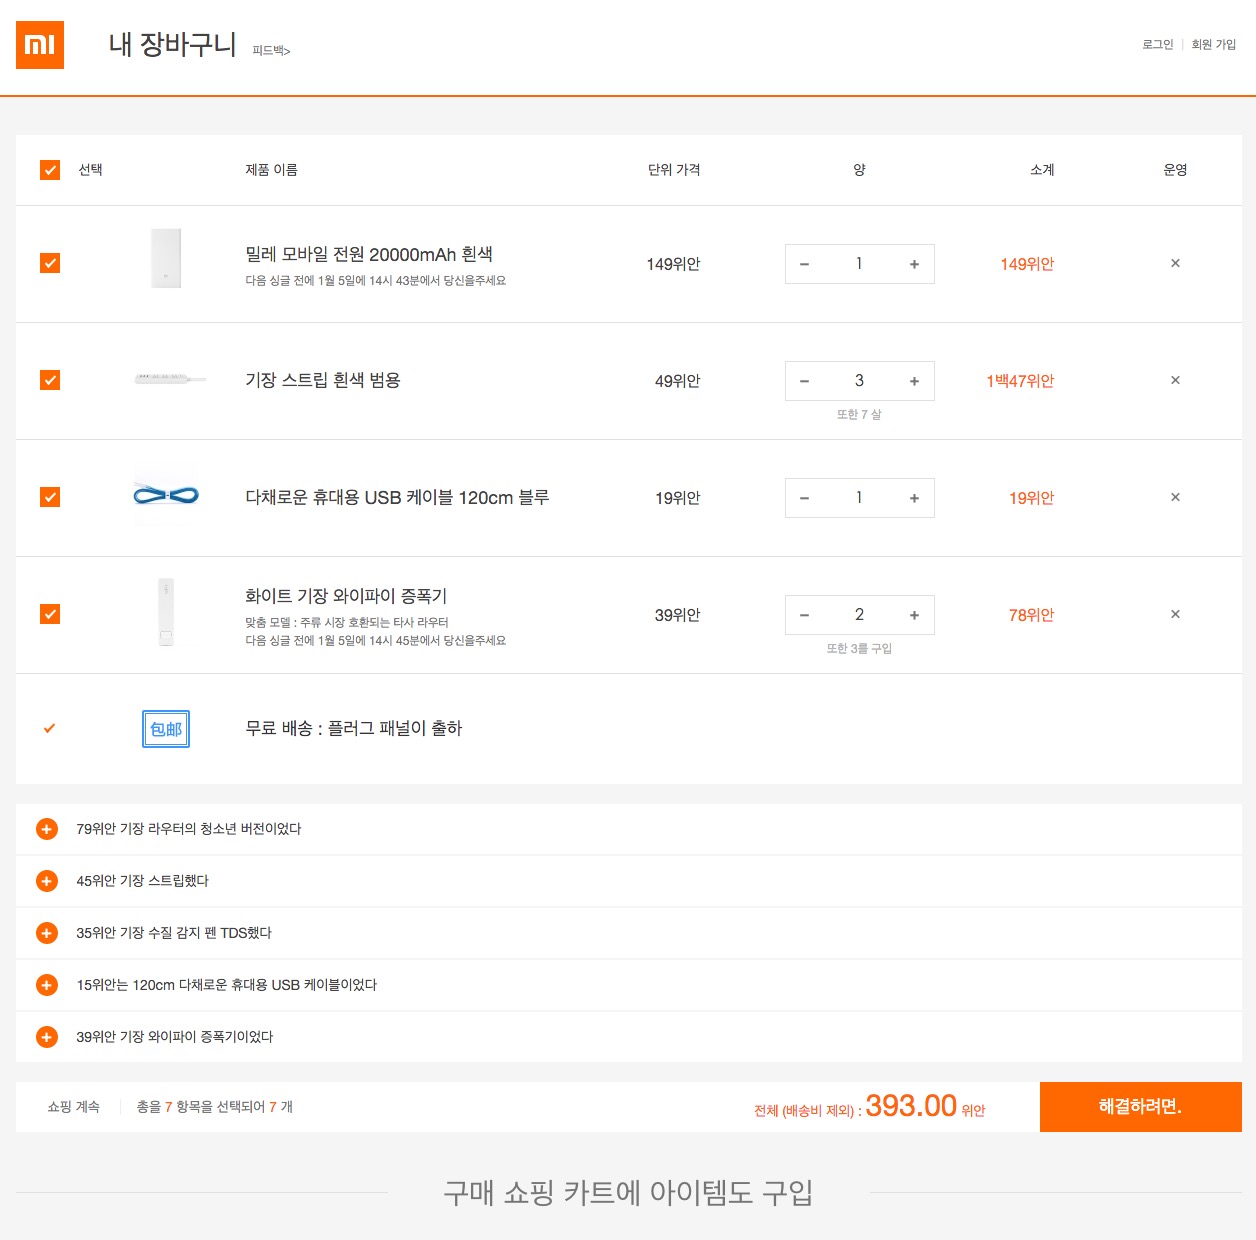Delete the white power strip from cart
This screenshot has height=1240, width=1256.
pyautogui.click(x=1175, y=381)
